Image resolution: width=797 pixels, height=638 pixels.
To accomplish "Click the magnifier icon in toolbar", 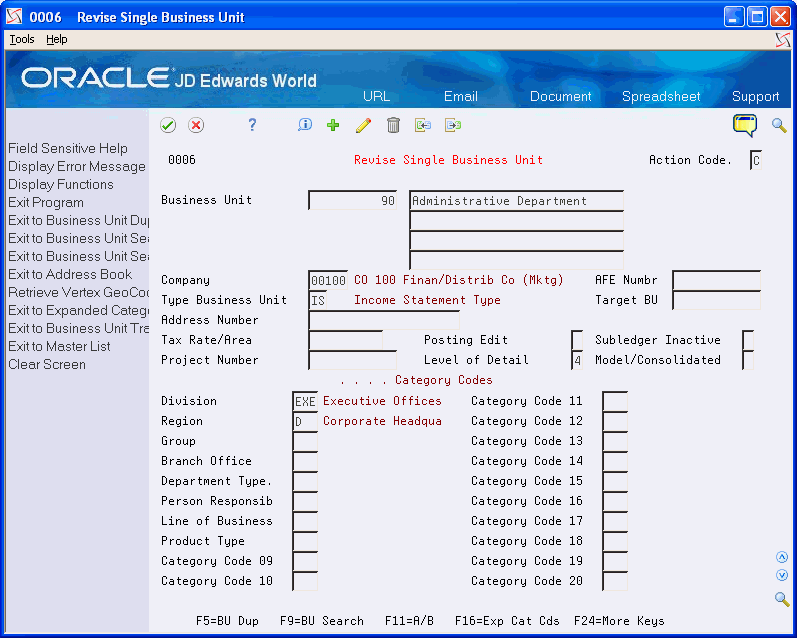I will click(x=779, y=125).
